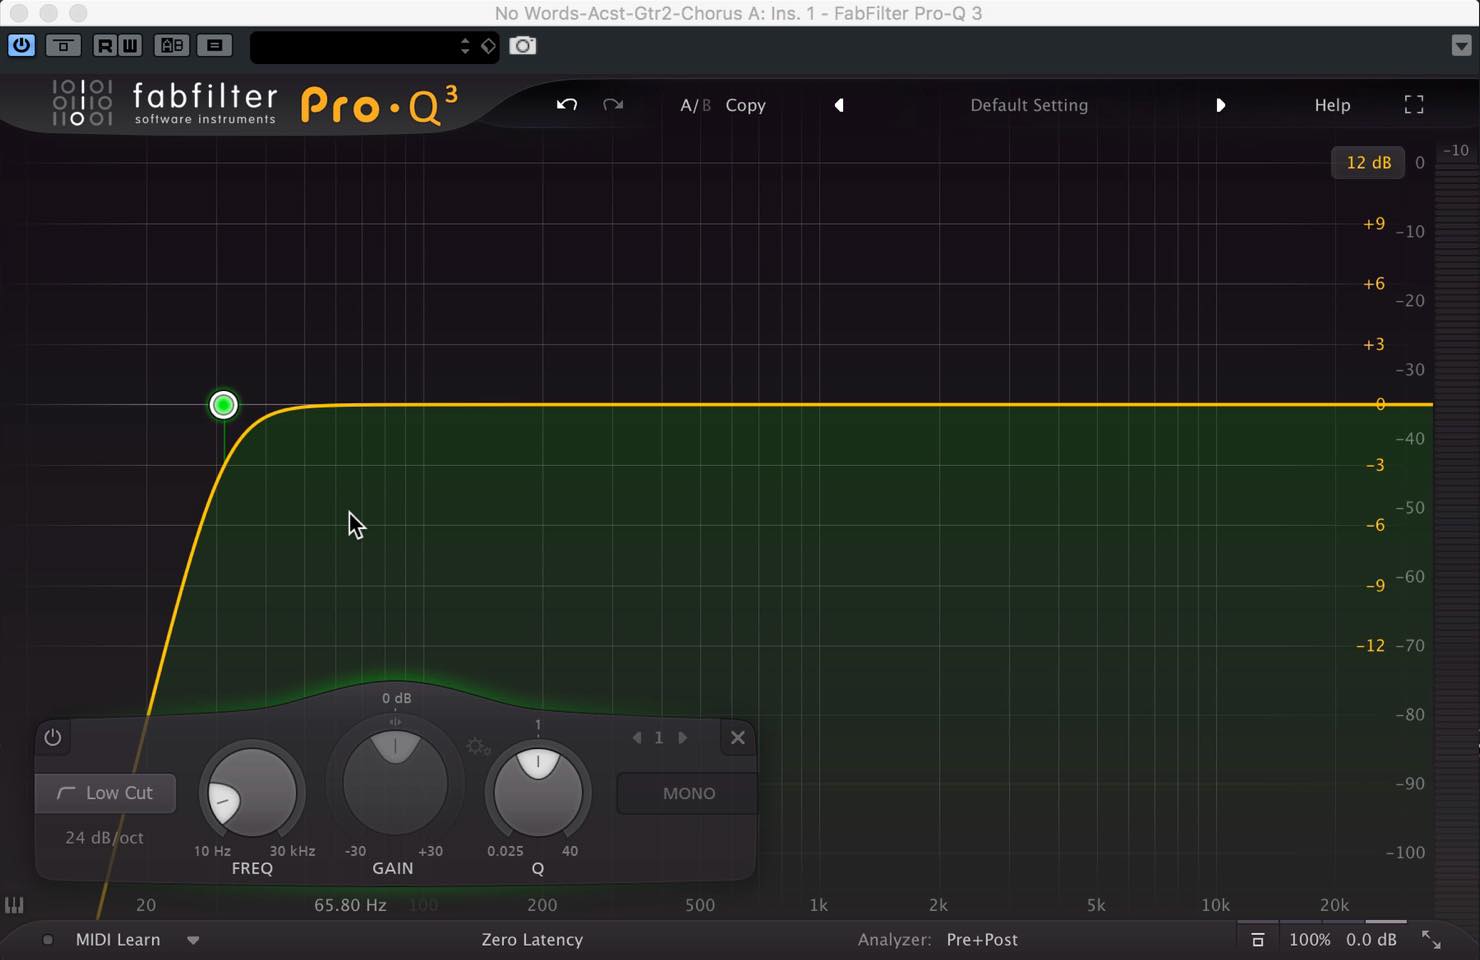
Task: Open the Help menu
Action: coord(1332,105)
